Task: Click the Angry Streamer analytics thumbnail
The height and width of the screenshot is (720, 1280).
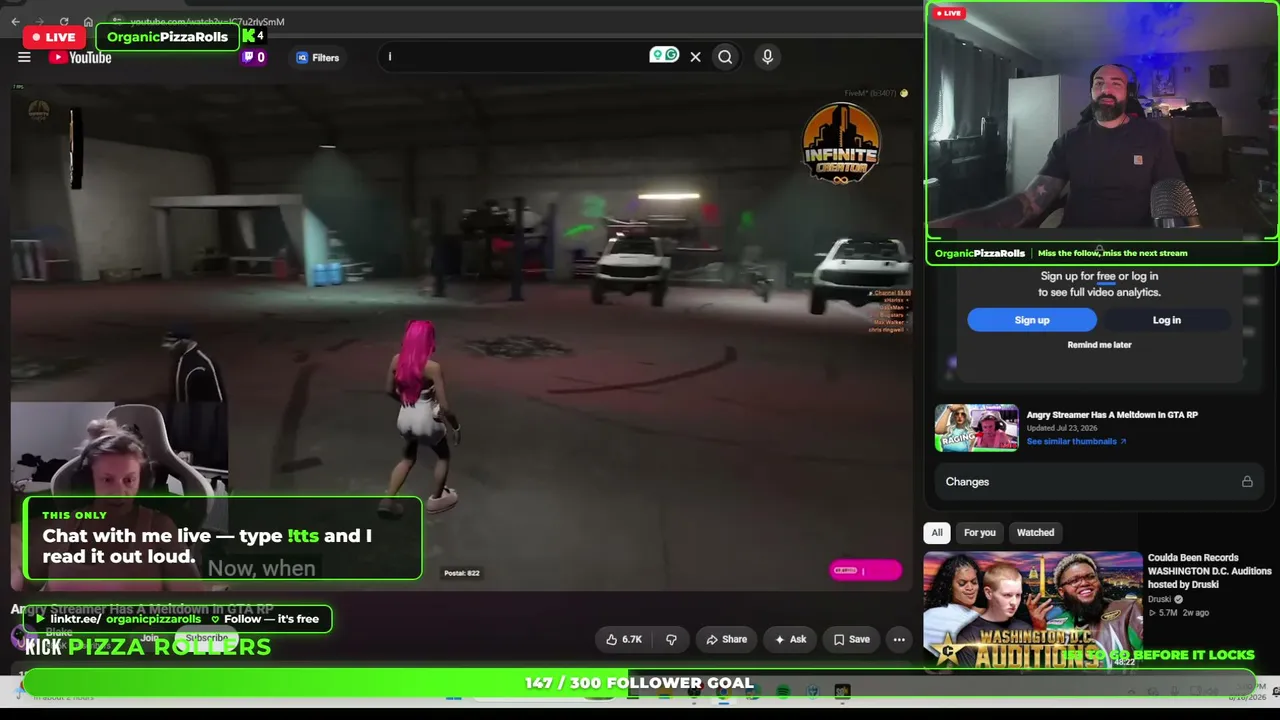Action: click(x=977, y=428)
